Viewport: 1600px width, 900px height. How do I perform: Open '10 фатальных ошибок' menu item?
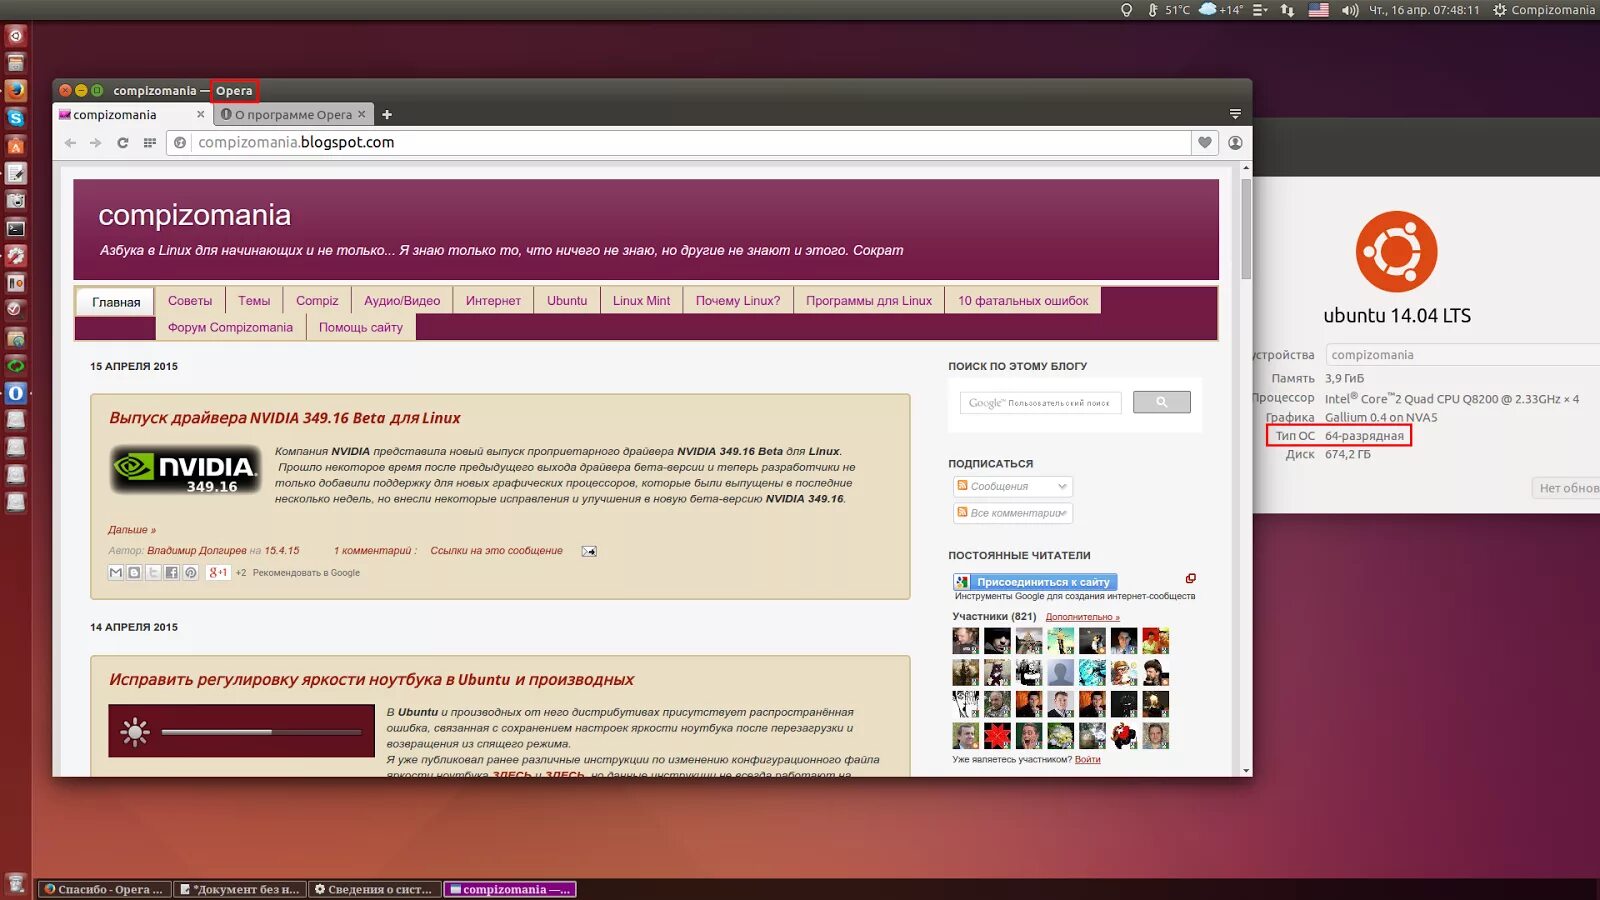pos(1023,301)
